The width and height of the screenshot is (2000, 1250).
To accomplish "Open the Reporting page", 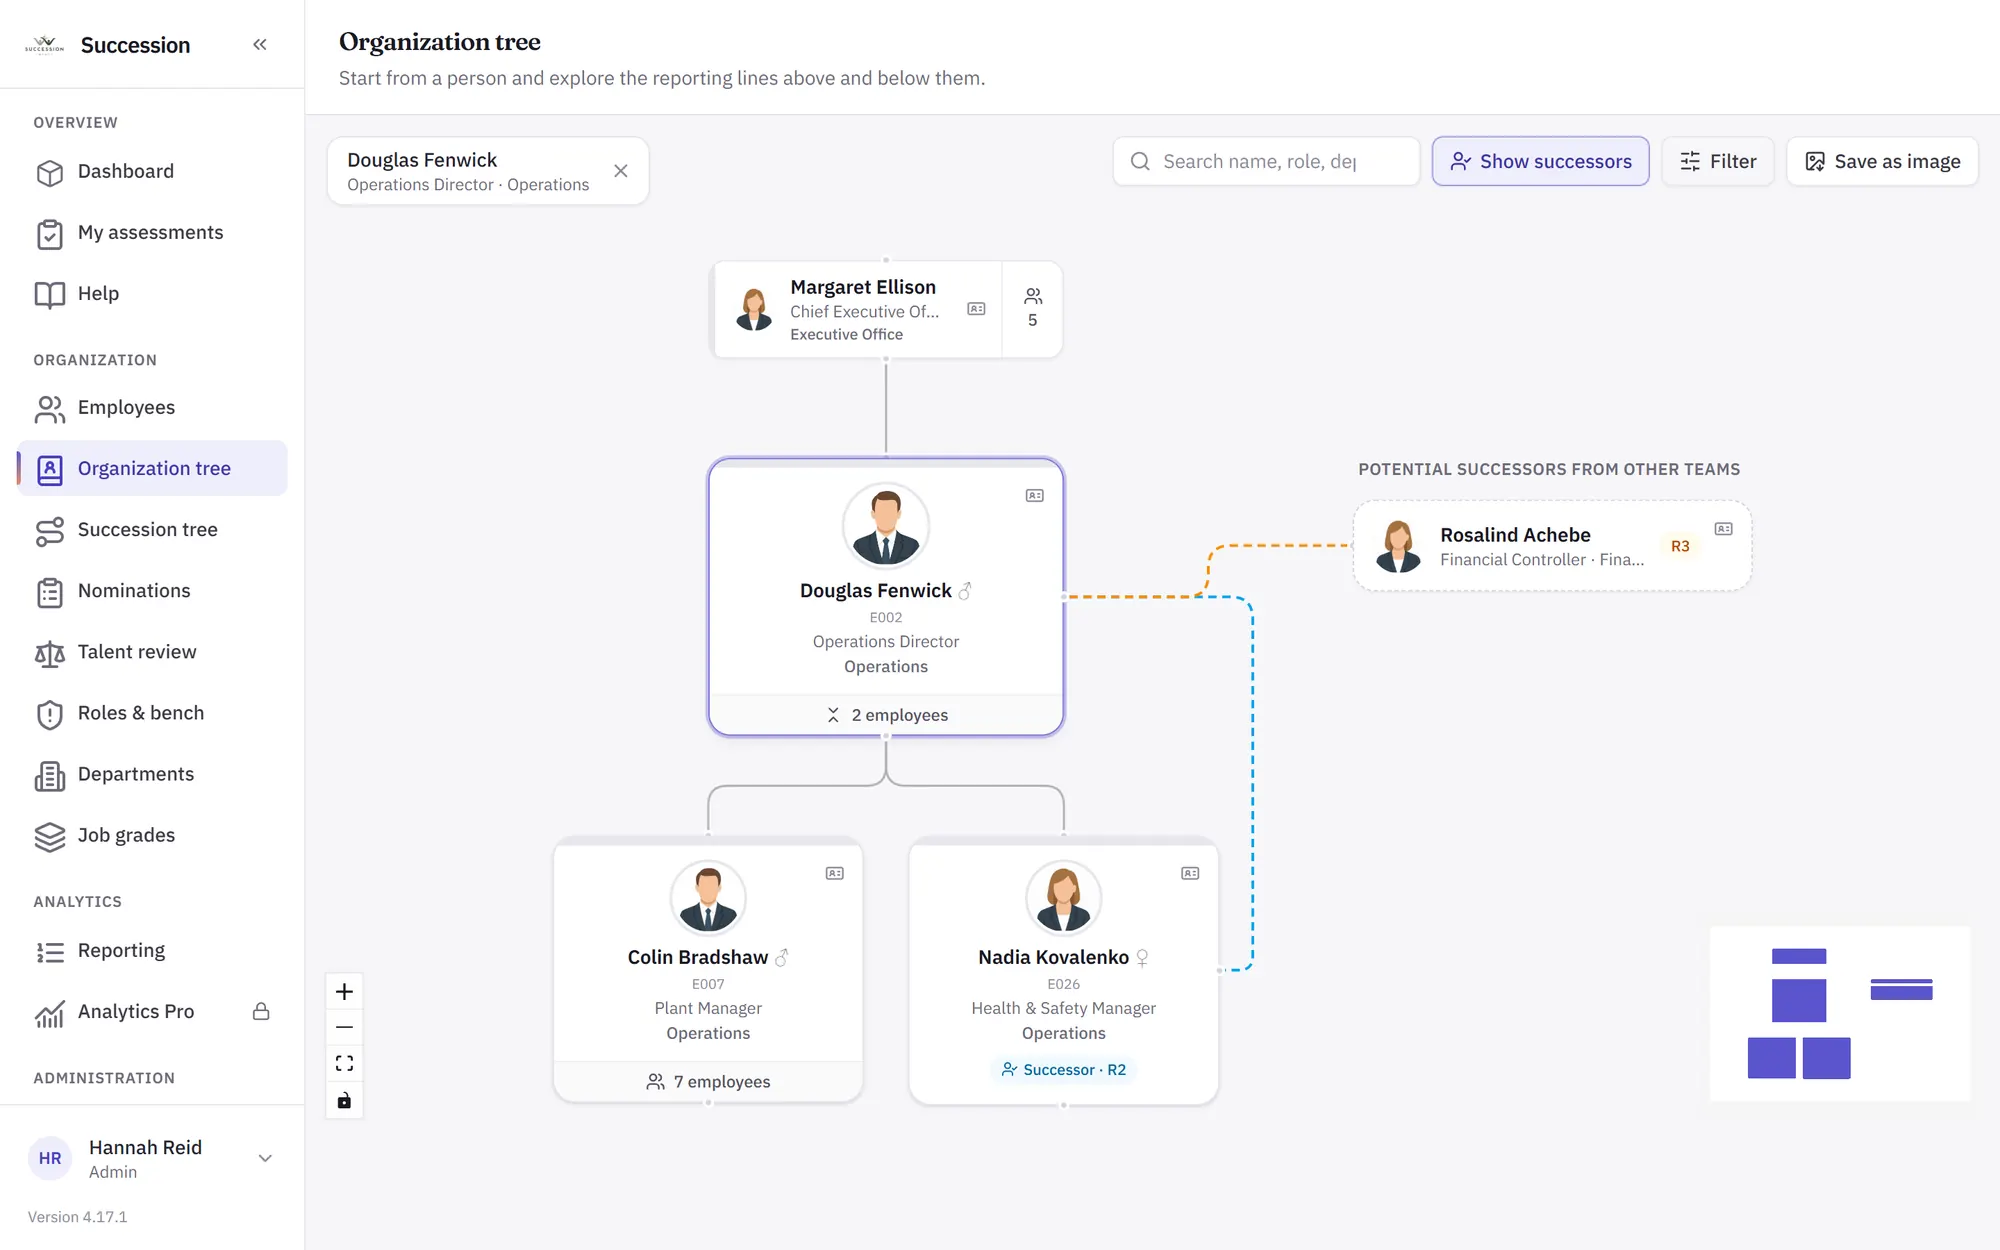I will click(152, 951).
